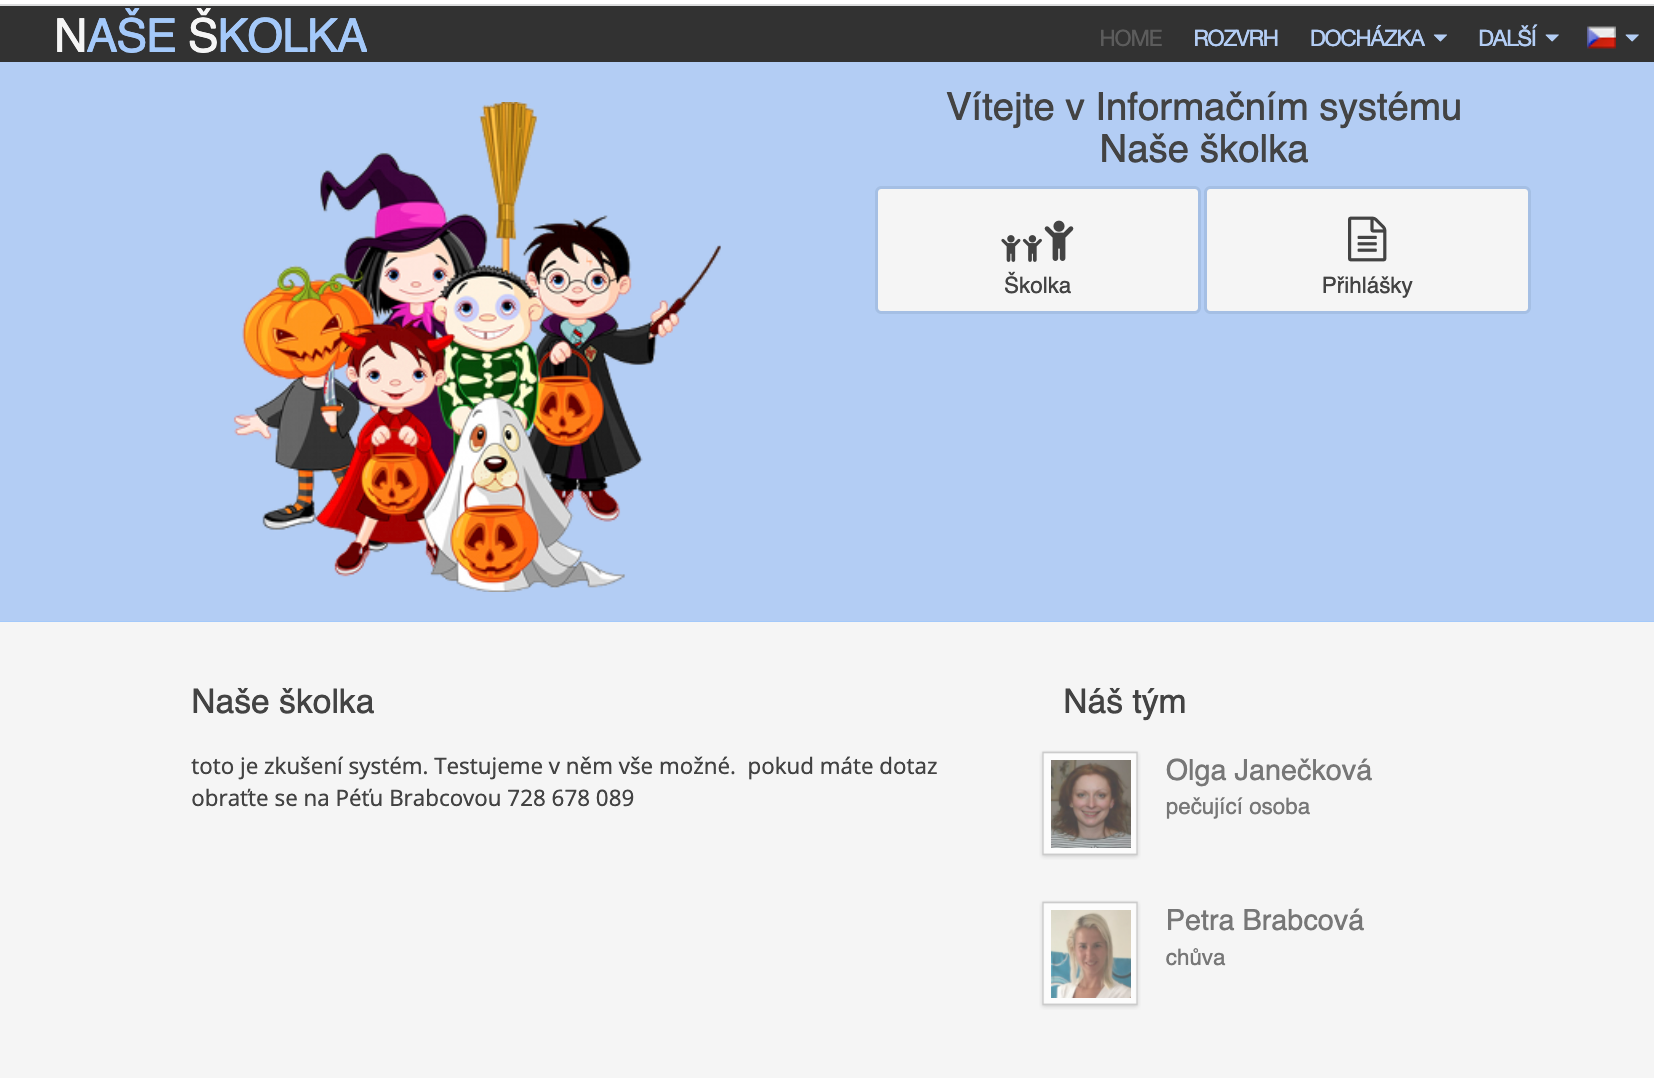The height and width of the screenshot is (1078, 1654).
Task: Click the Czech flag language icon
Action: click(x=1601, y=37)
